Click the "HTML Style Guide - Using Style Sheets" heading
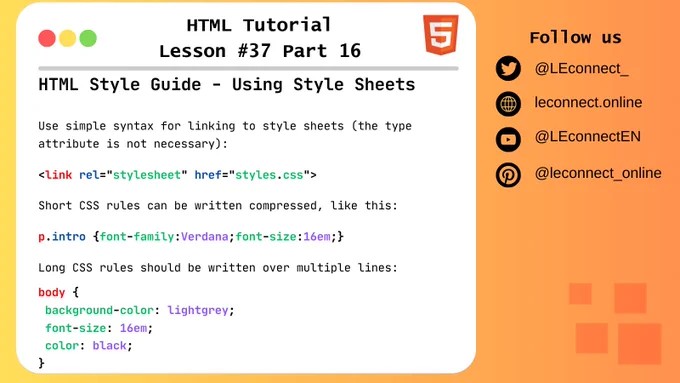680x383 pixels. (x=227, y=84)
